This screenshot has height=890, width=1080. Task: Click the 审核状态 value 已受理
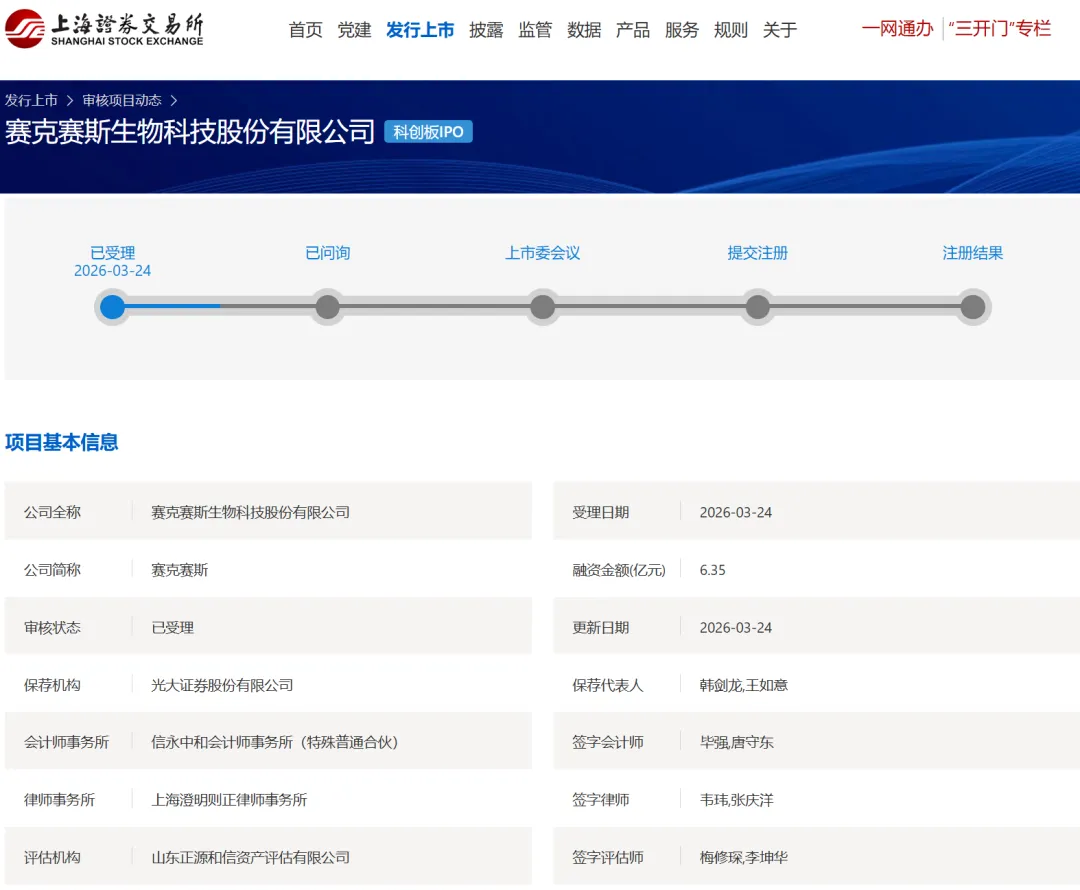point(172,628)
